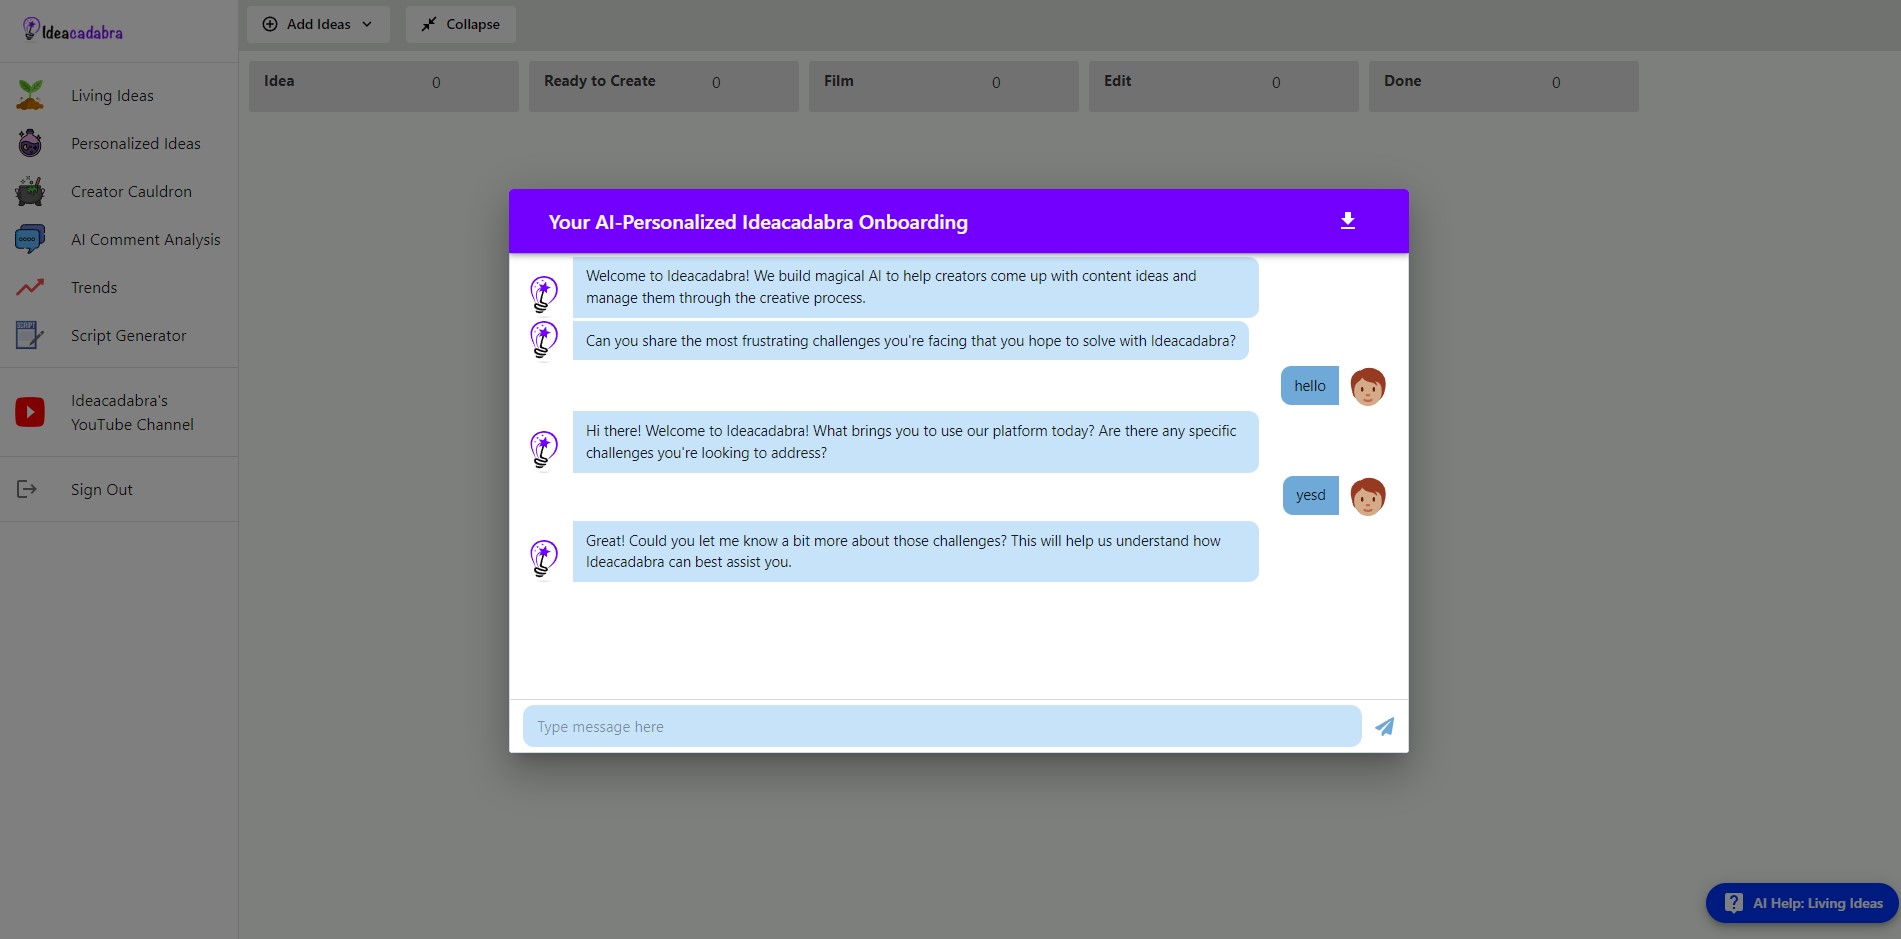The width and height of the screenshot is (1901, 939).
Task: Click the onboarding dialog title text
Action: point(758,222)
